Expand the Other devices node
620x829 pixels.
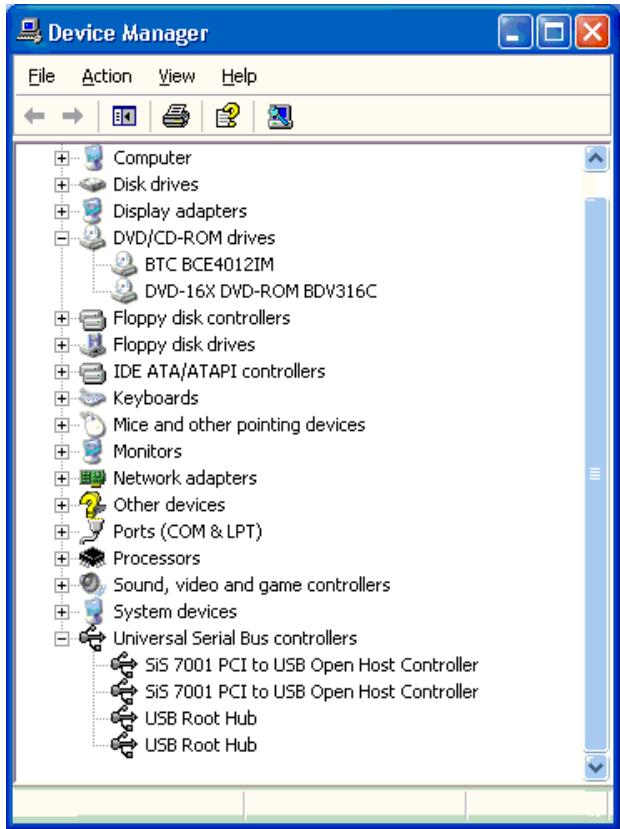(62, 505)
